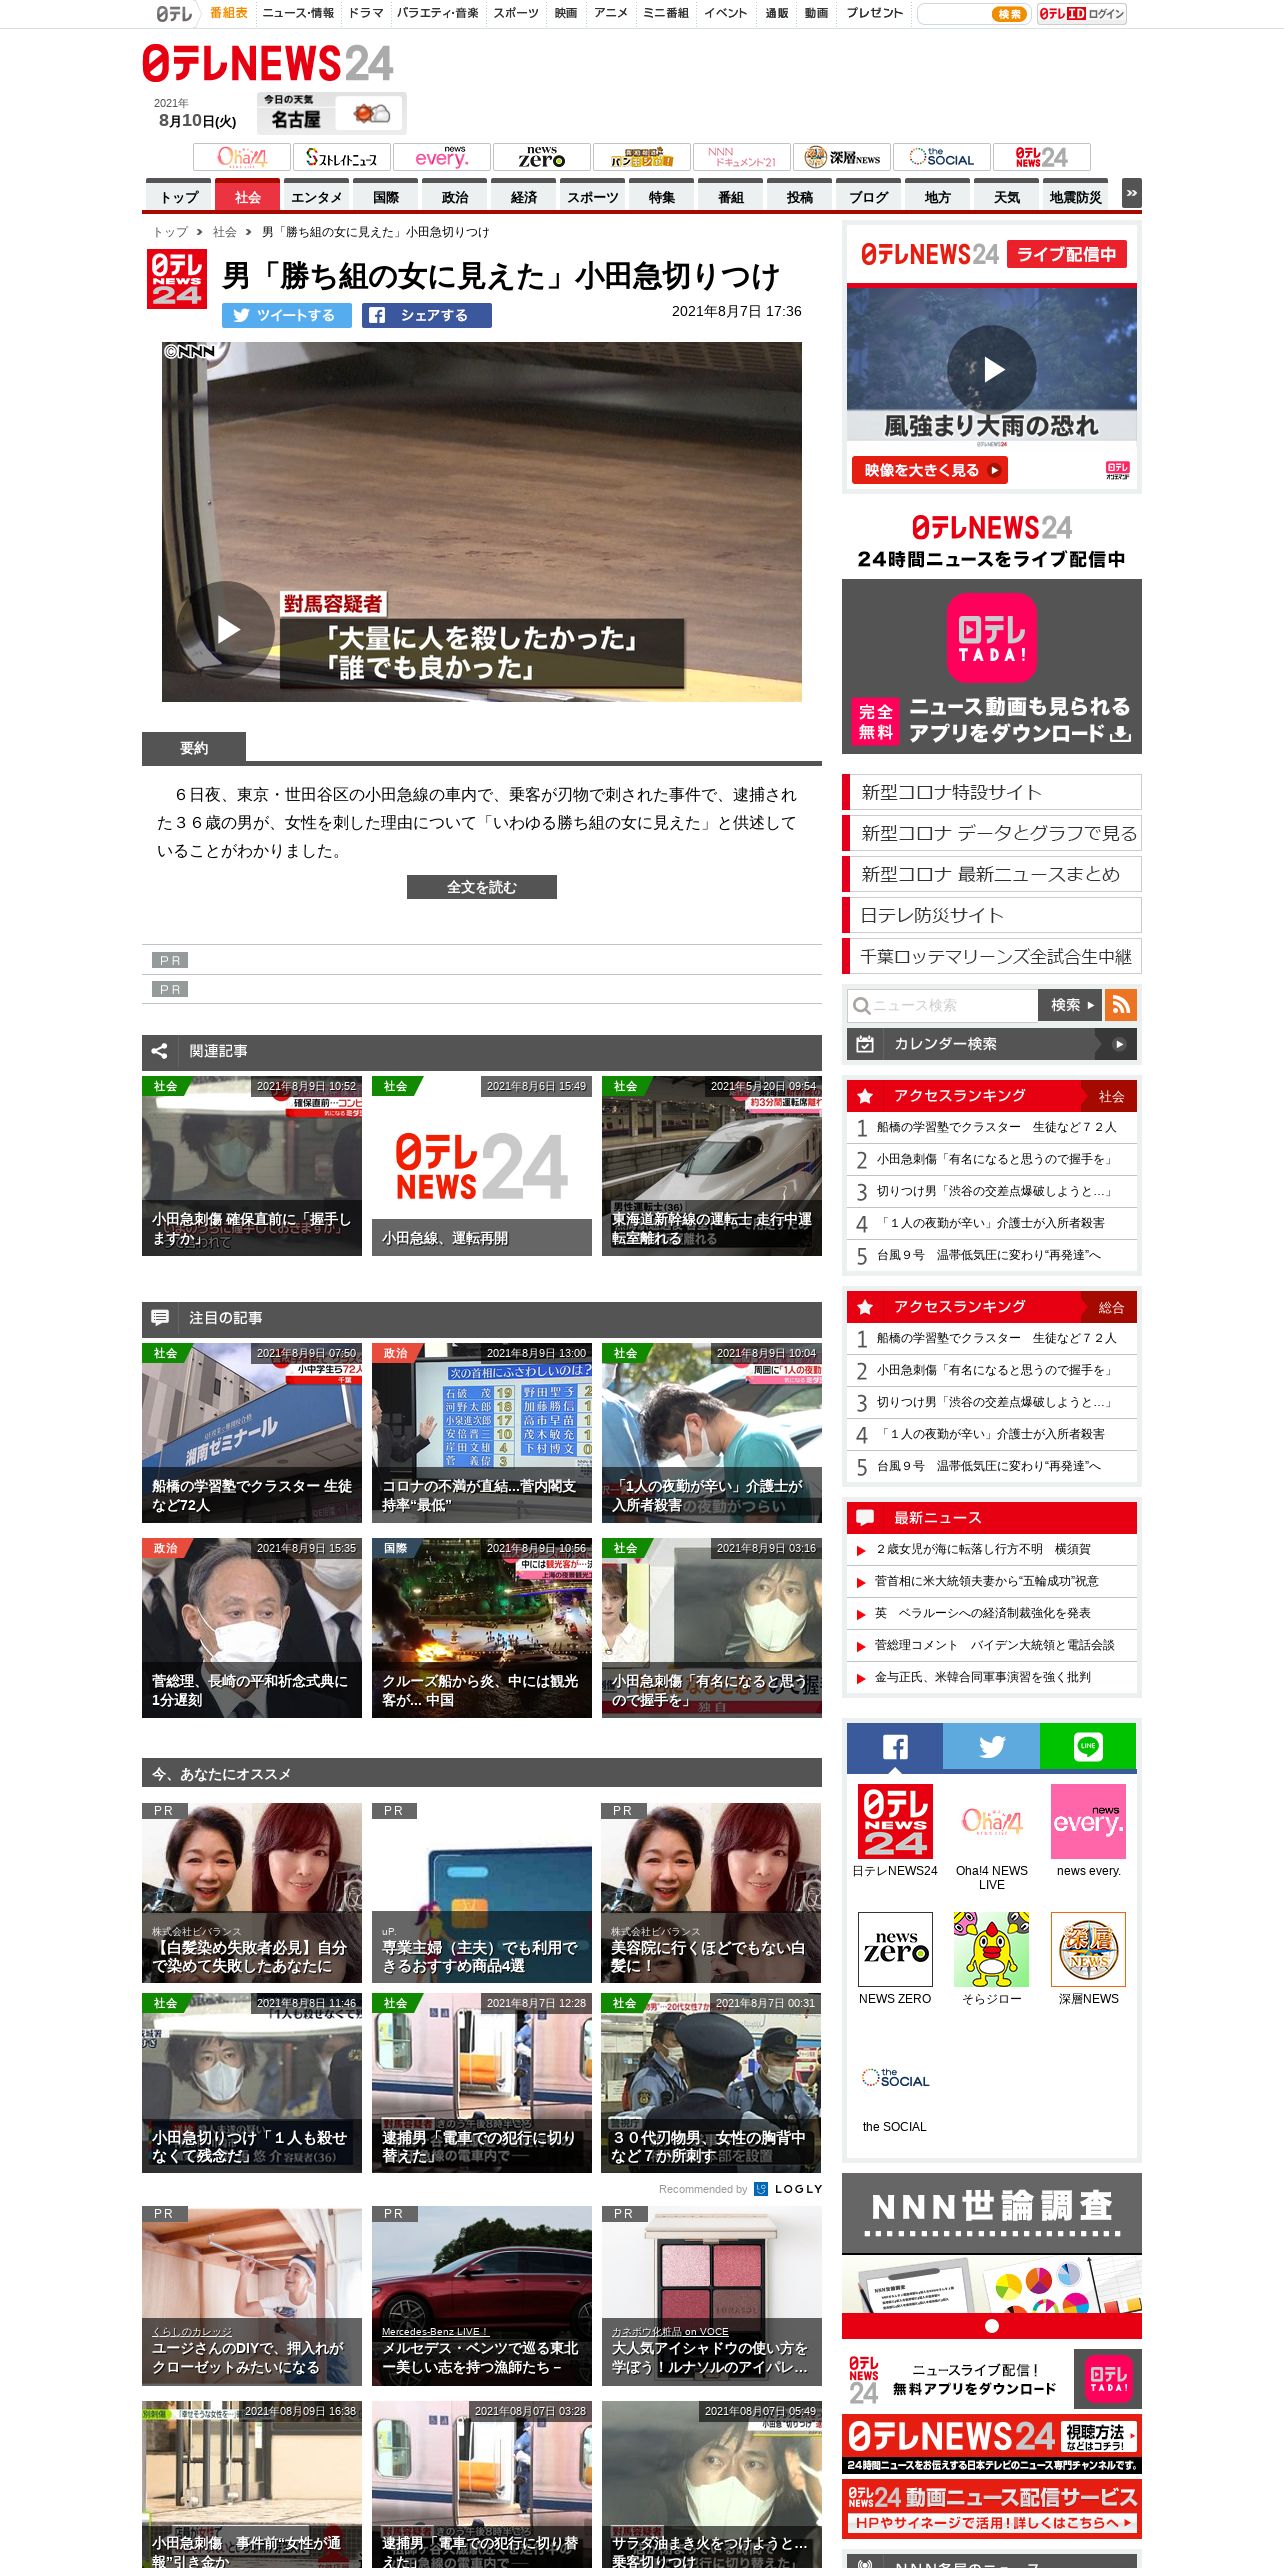Click the Oha!4 program logo
Viewport: 1284px width, 2568px height.
(242, 157)
